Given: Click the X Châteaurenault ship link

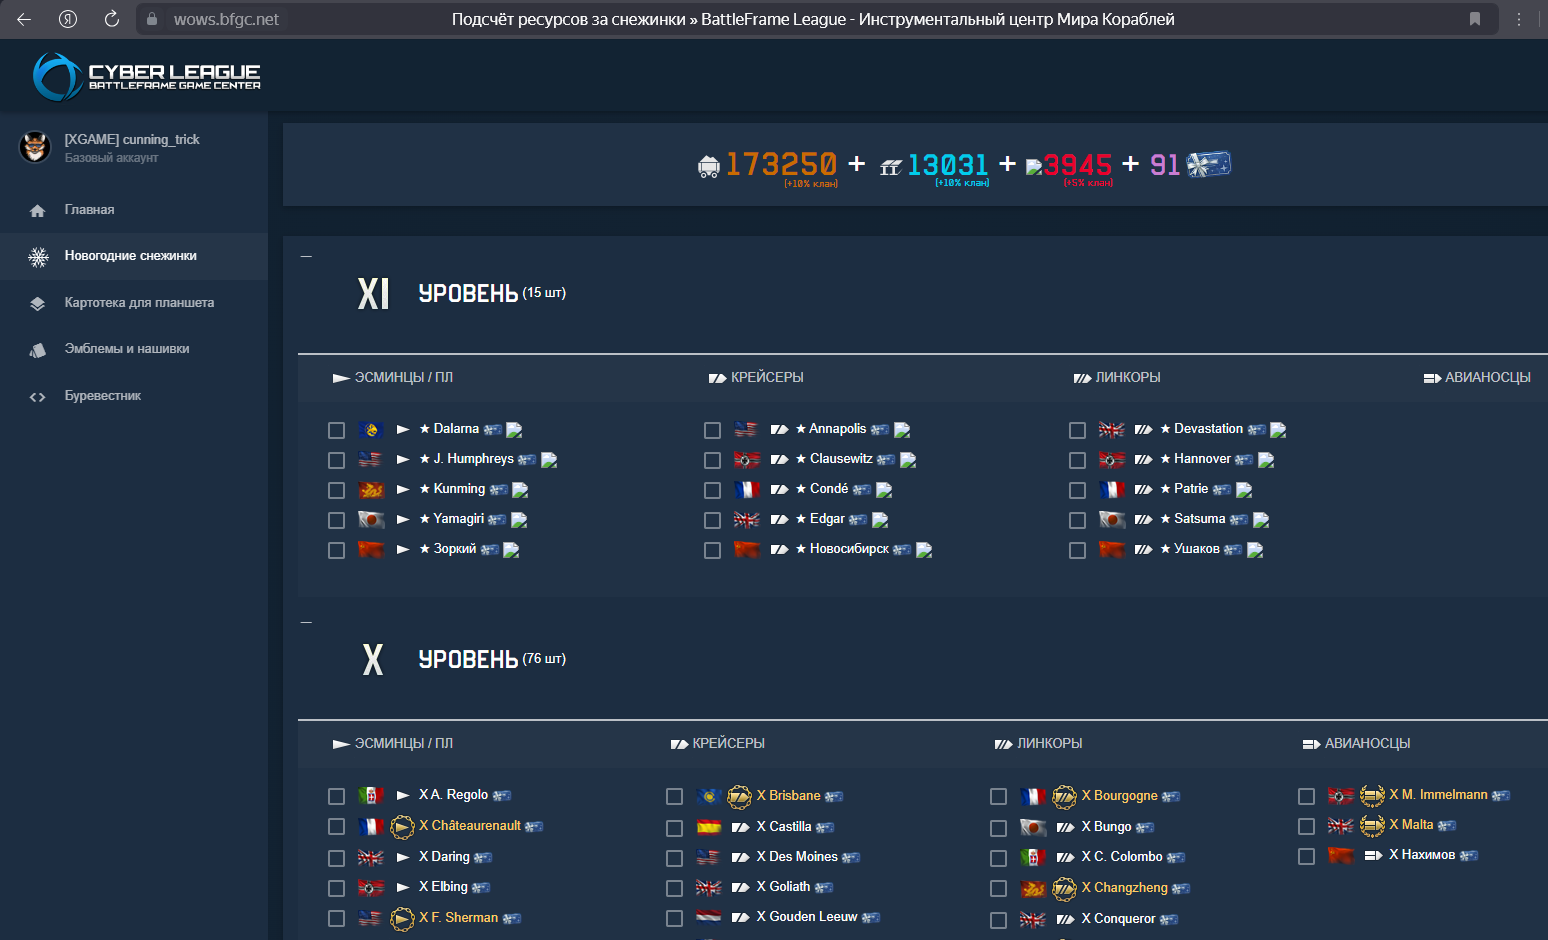Looking at the screenshot, I should [x=469, y=826].
